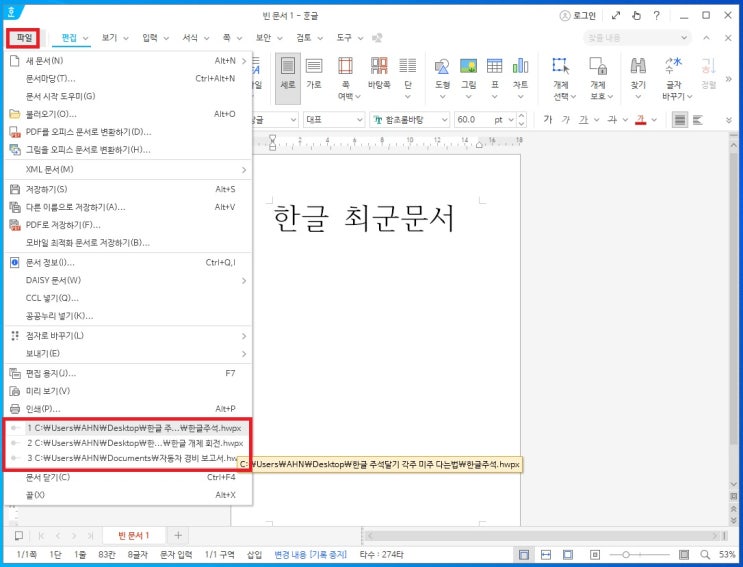This screenshot has height=567, width=743.
Task: Click the 그림 picture icon
Action: 468,66
